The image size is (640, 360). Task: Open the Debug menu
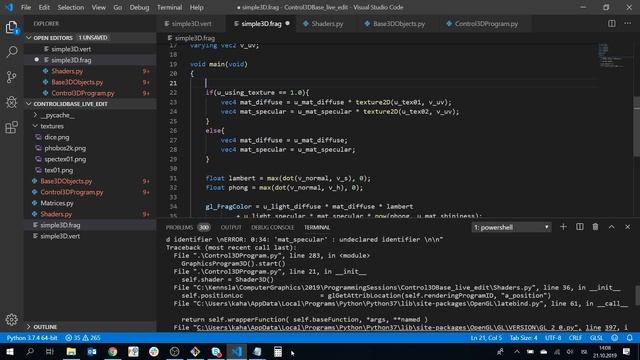pos(139,7)
